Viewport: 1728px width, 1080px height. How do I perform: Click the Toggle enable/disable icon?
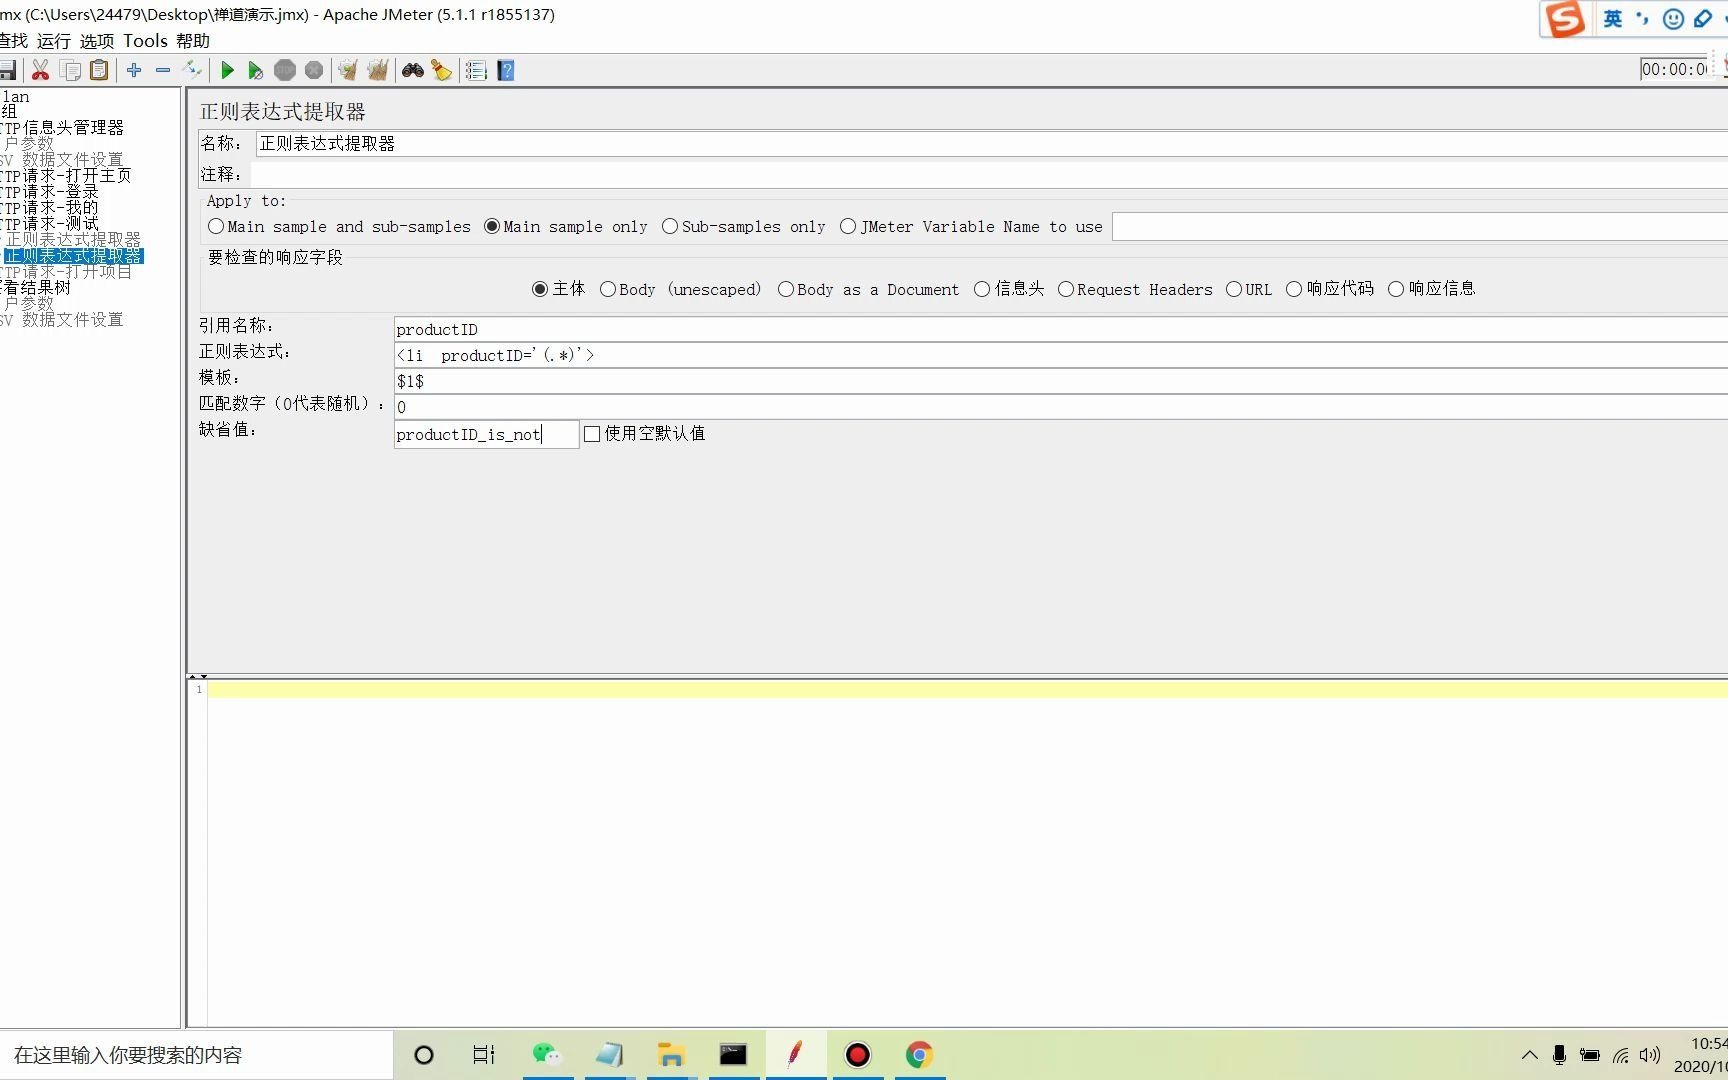193,70
